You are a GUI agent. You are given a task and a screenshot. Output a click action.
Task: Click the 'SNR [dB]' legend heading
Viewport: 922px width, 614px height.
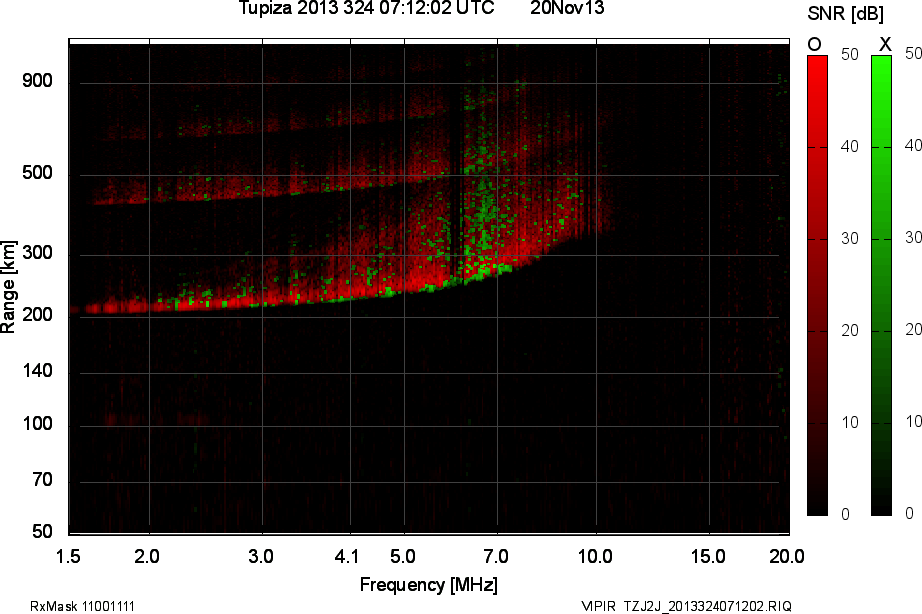(x=846, y=13)
